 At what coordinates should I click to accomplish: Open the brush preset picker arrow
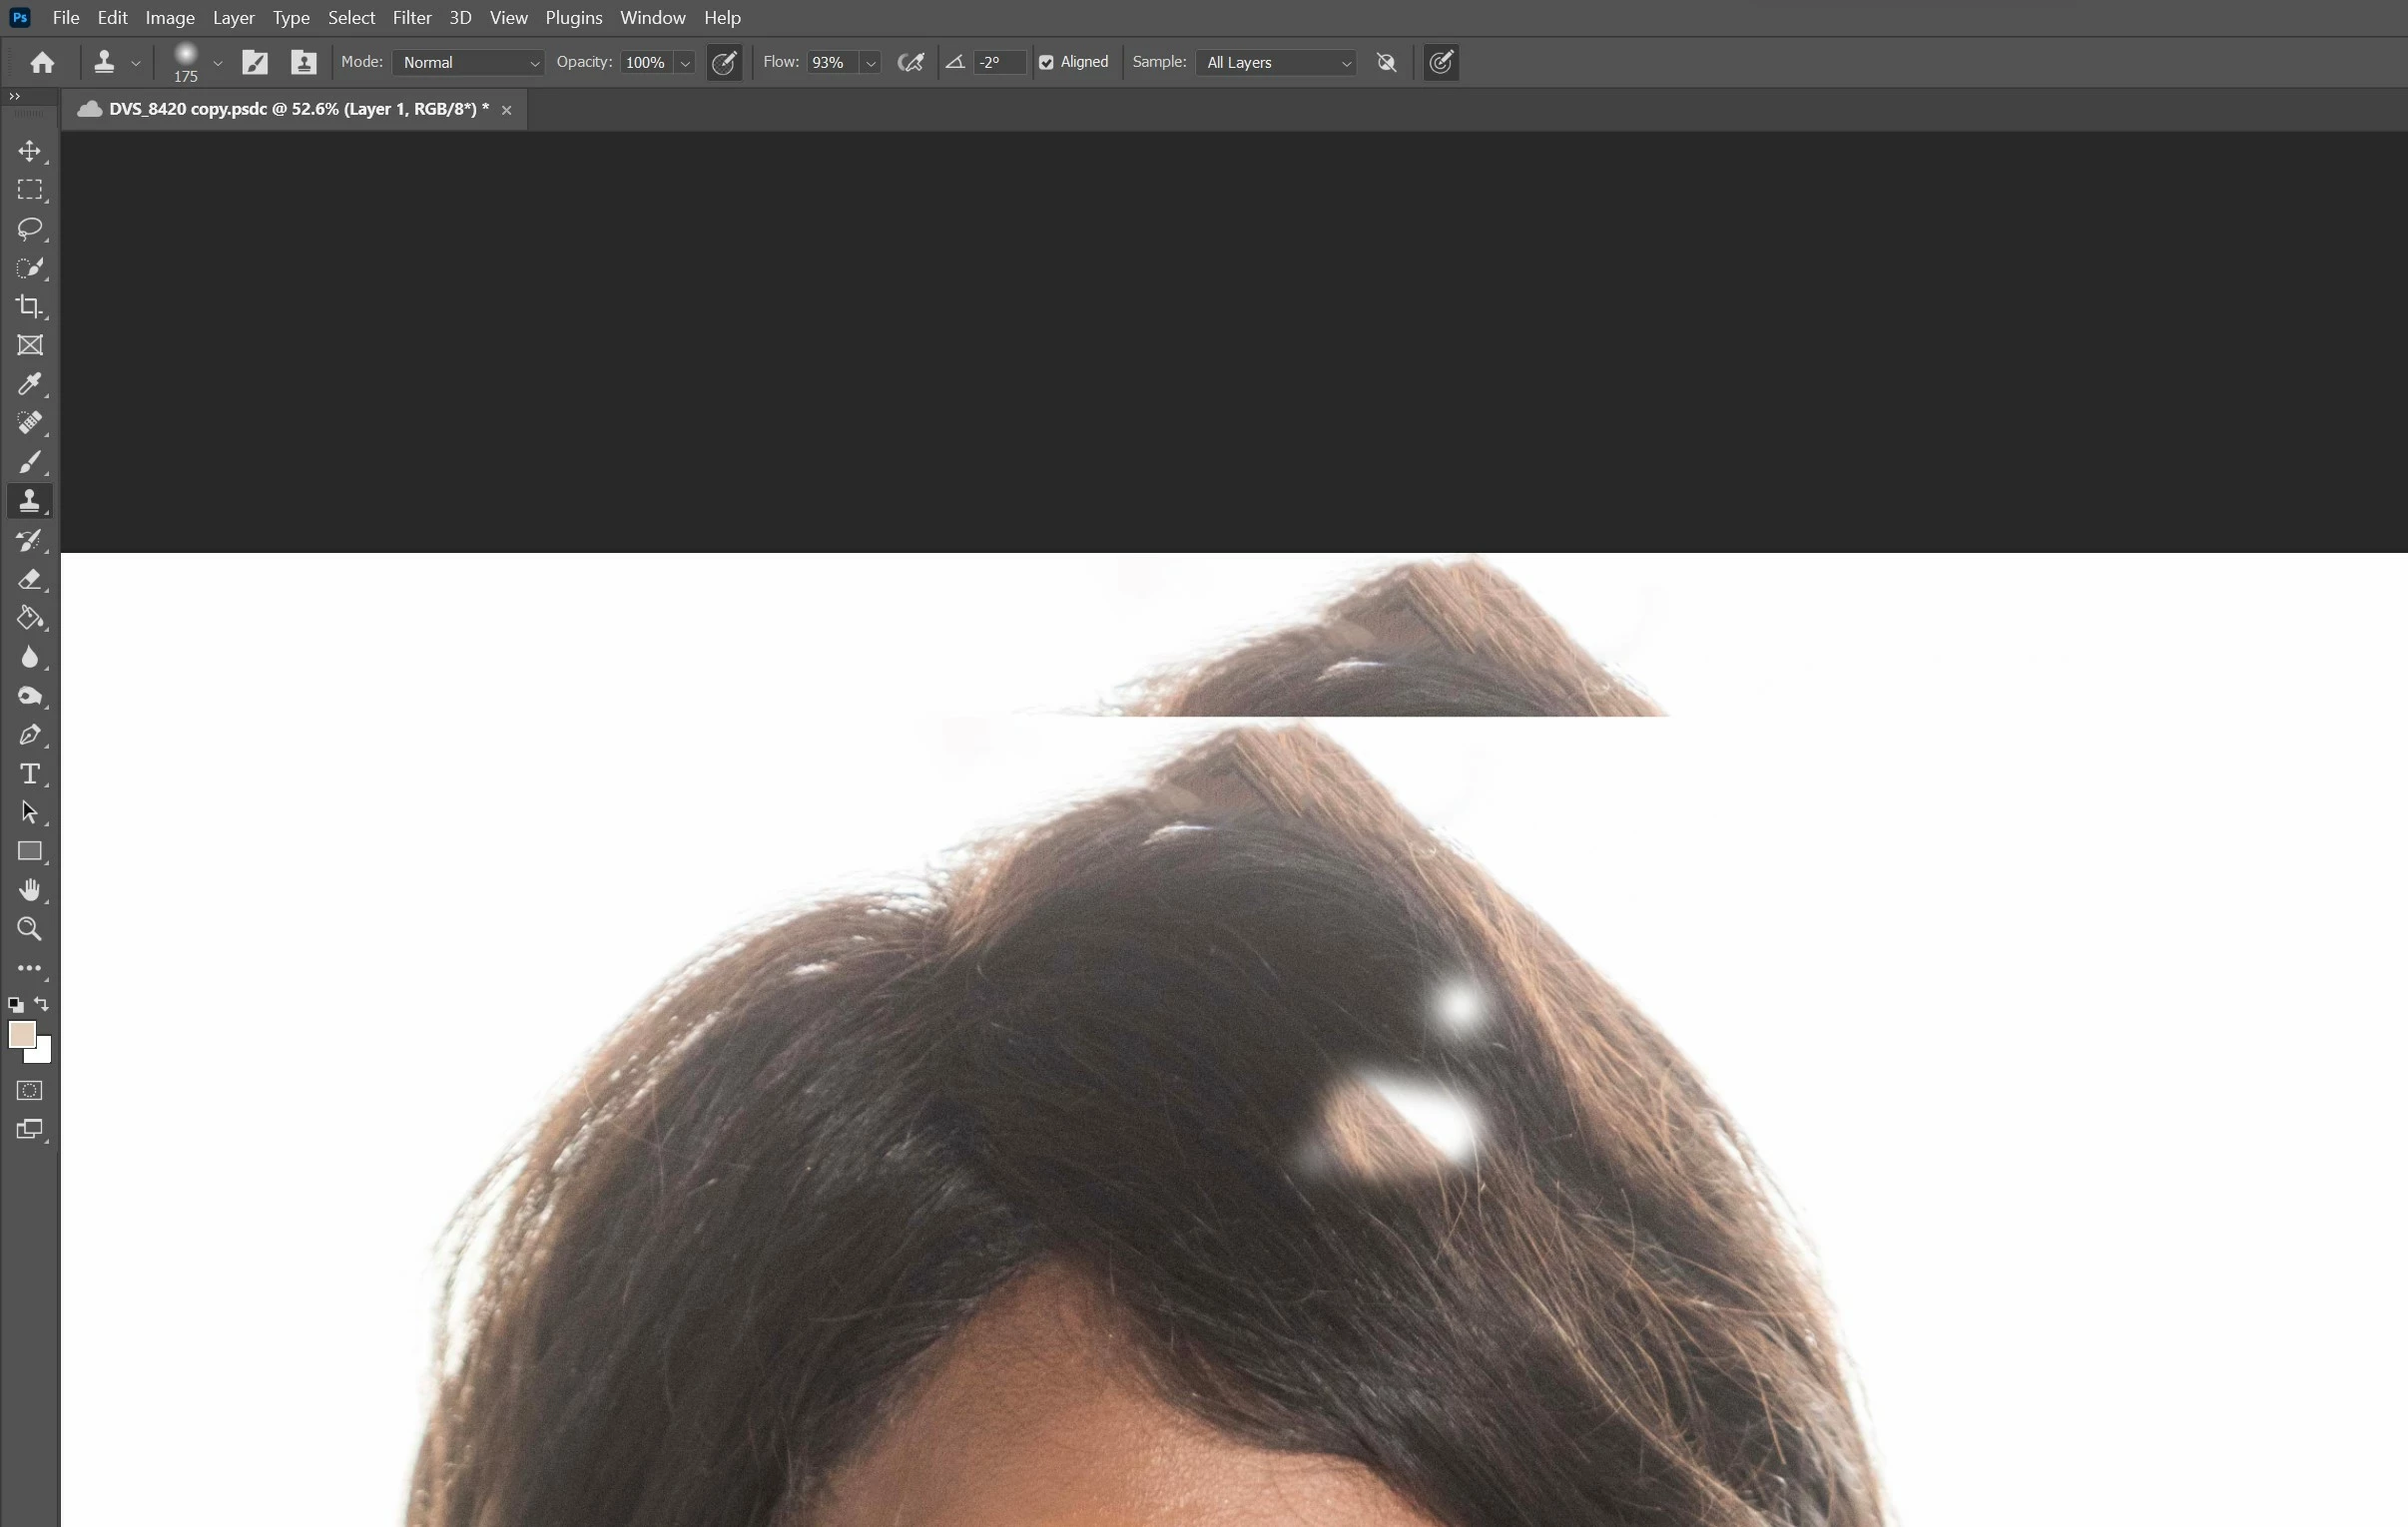pyautogui.click(x=217, y=63)
